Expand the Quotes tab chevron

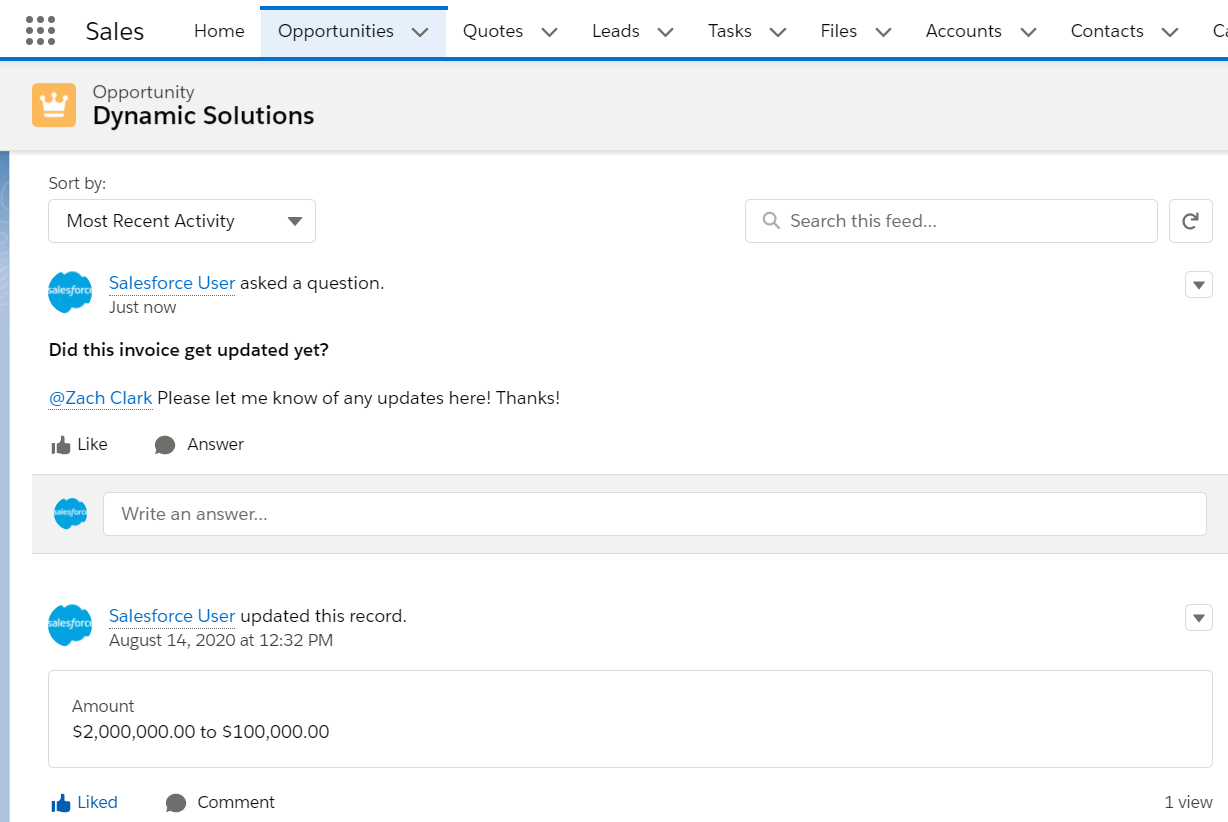549,32
